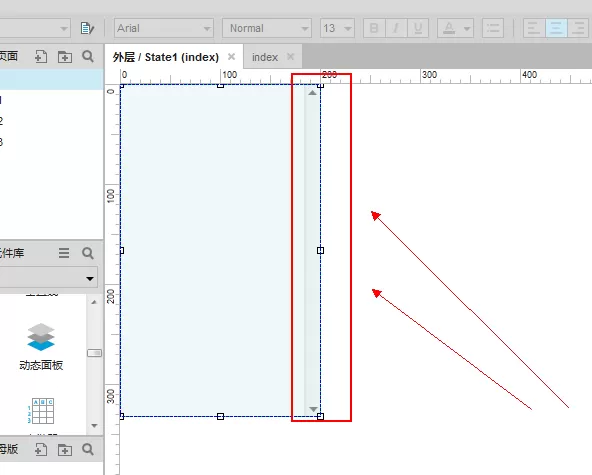Click the bottom-right resize handle of selected widget
This screenshot has width=592, height=475.
tap(320, 416)
